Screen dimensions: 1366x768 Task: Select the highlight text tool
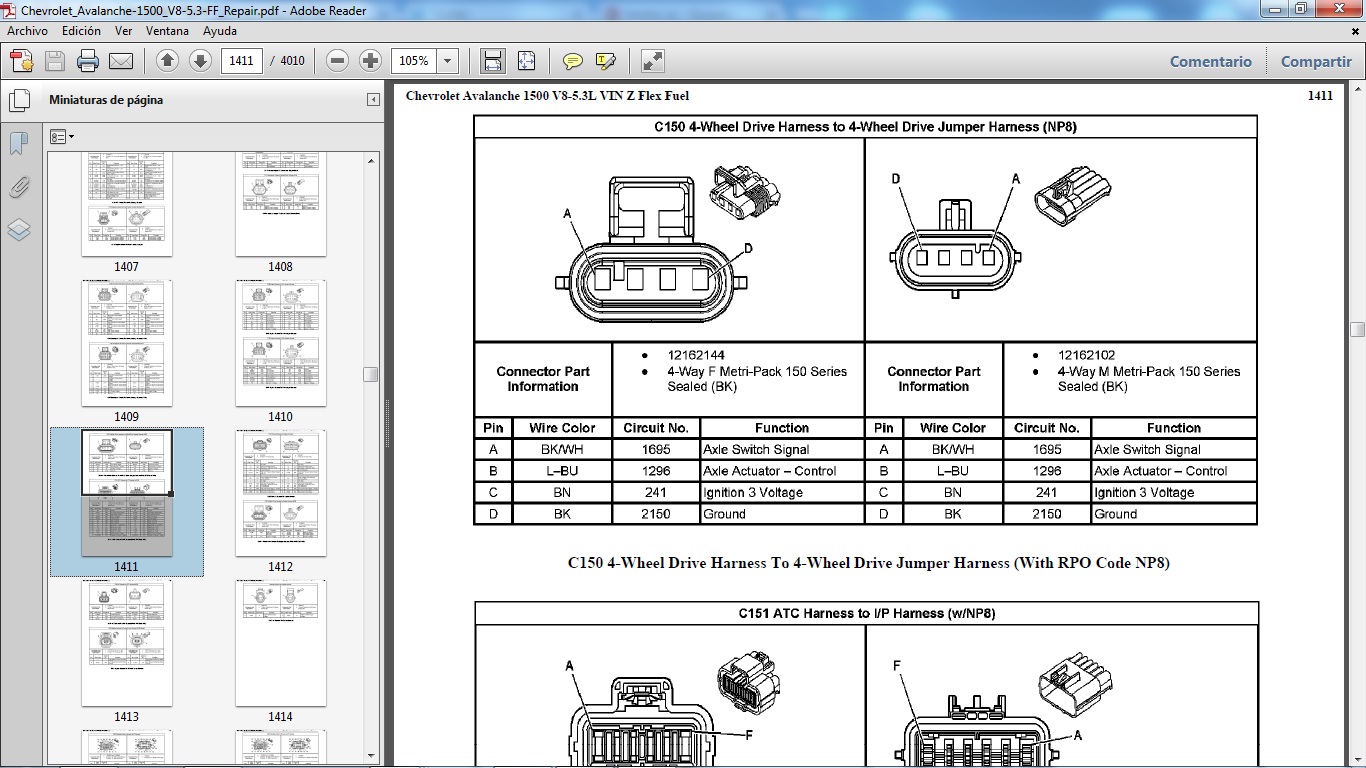tap(605, 61)
